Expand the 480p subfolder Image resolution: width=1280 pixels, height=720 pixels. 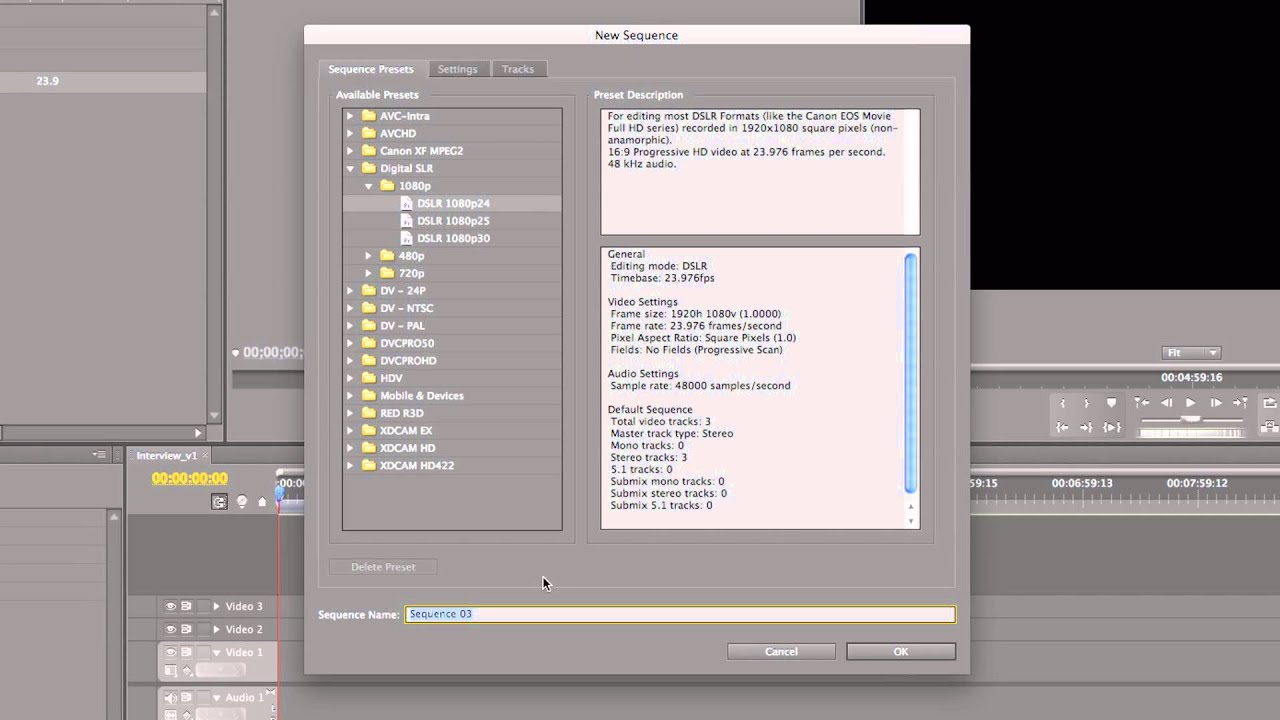point(369,256)
